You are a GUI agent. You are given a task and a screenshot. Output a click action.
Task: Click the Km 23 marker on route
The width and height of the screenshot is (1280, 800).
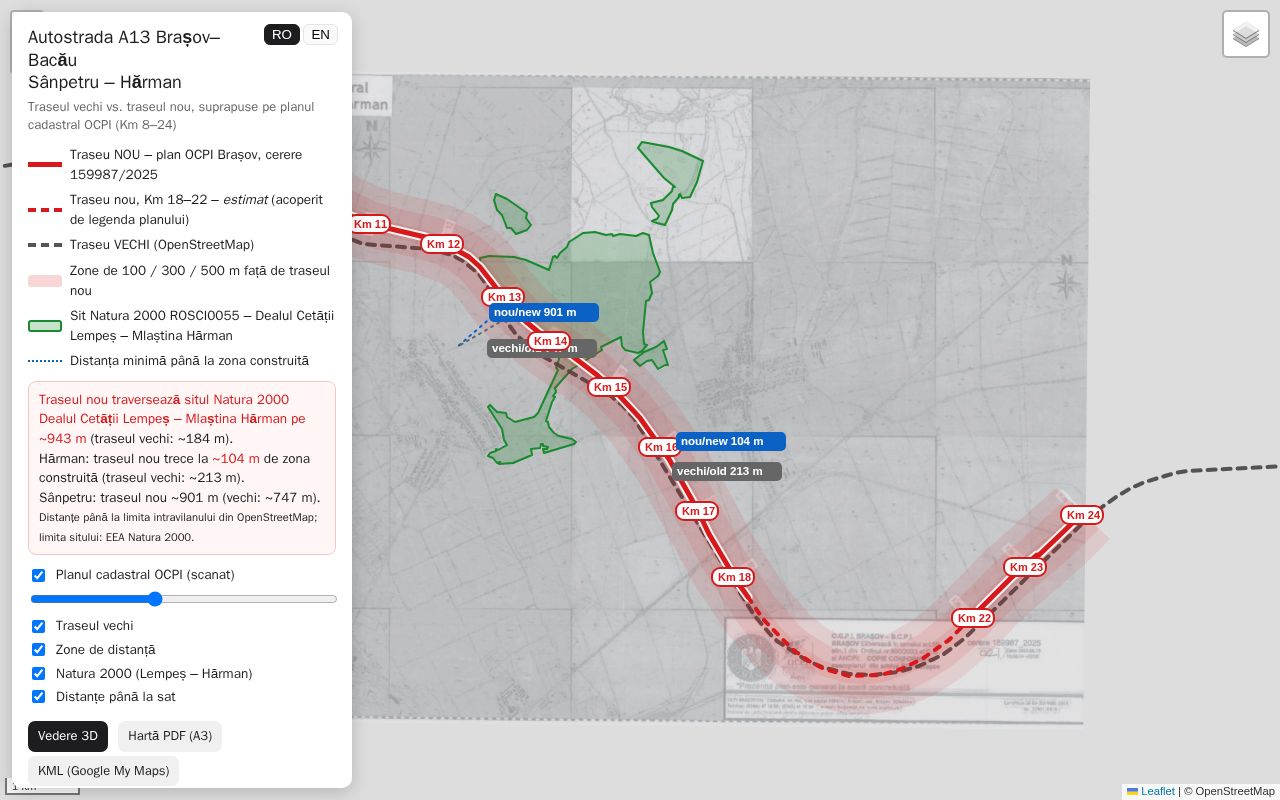(x=1026, y=567)
